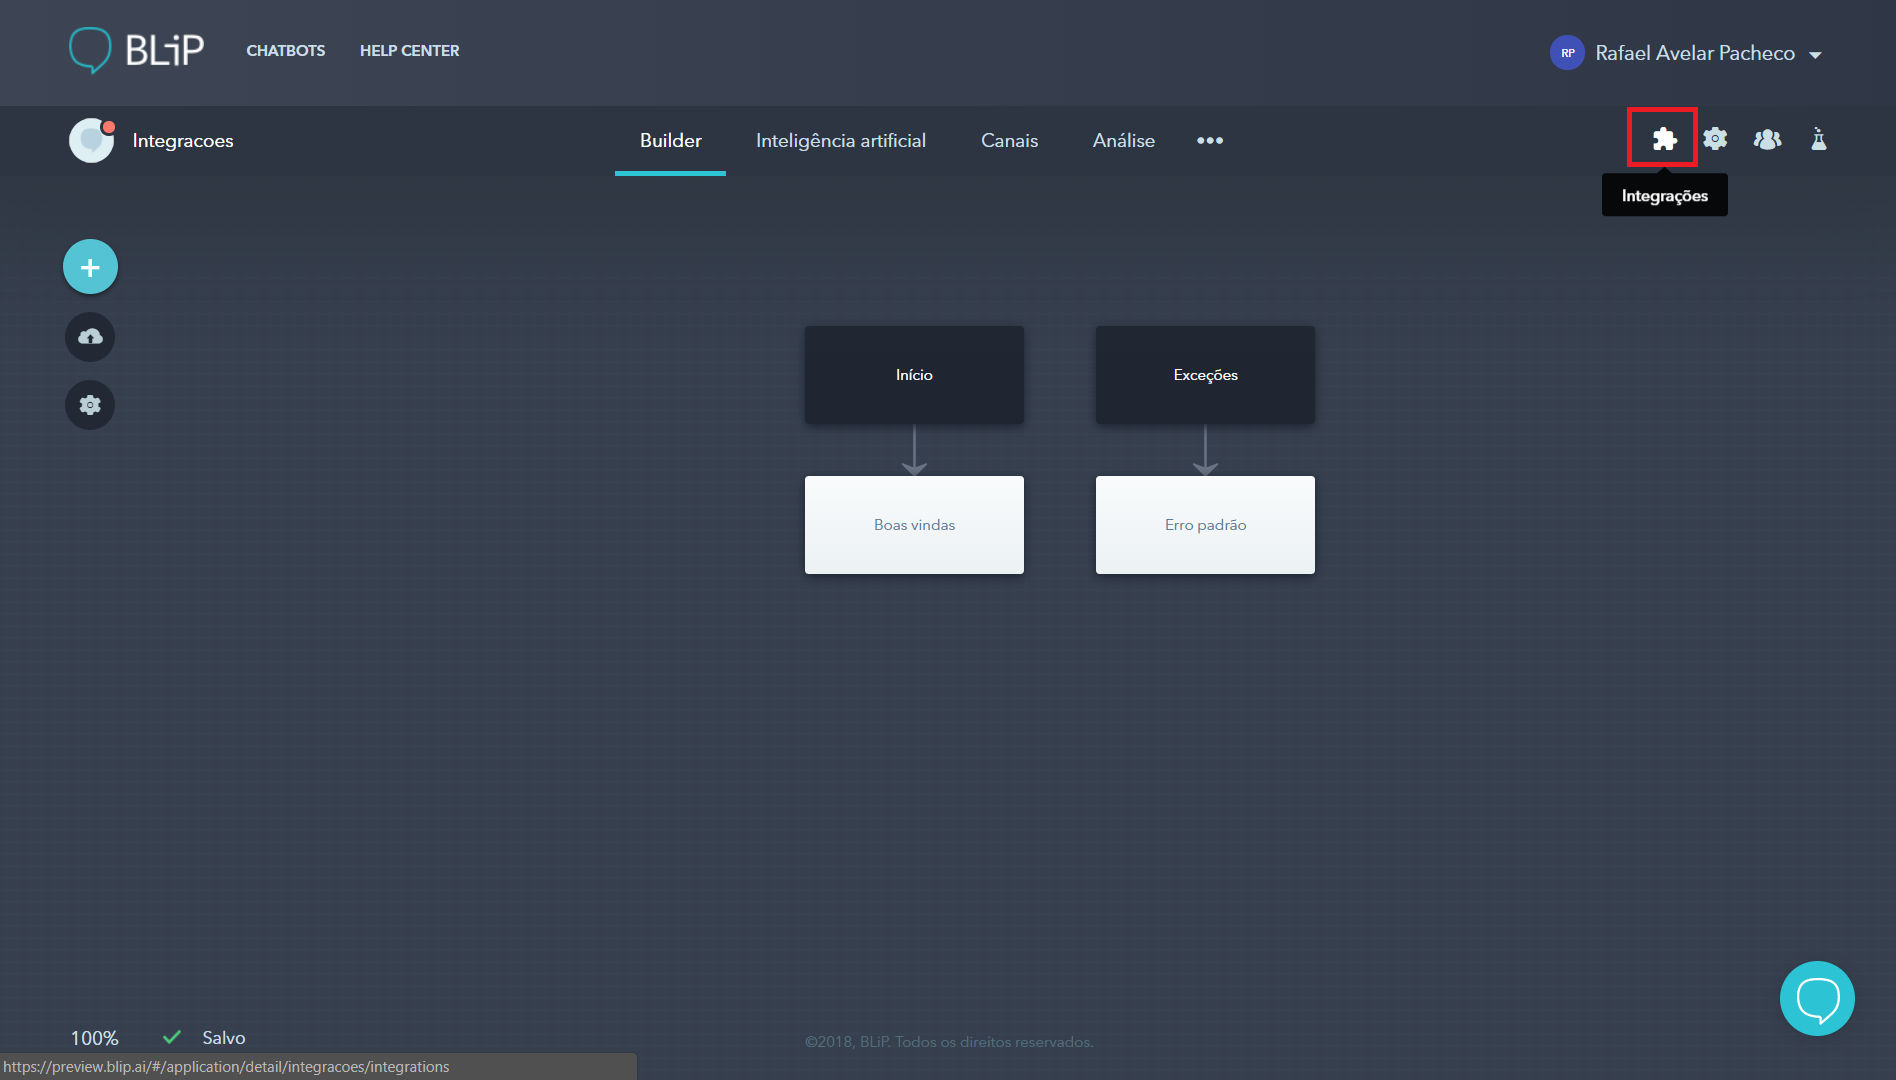Screen dimensions: 1896x1080
Task: Click the Integracoes bot avatar
Action: (91, 140)
